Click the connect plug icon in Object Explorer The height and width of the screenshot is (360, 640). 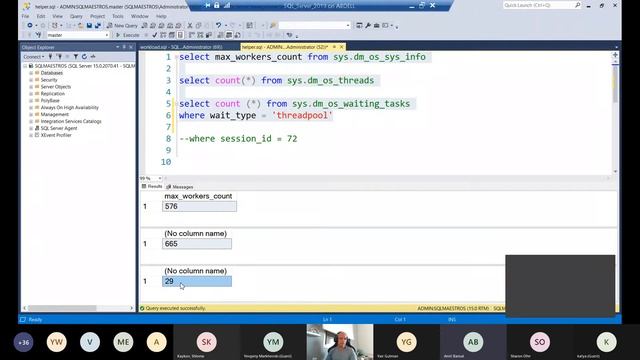click(51, 57)
